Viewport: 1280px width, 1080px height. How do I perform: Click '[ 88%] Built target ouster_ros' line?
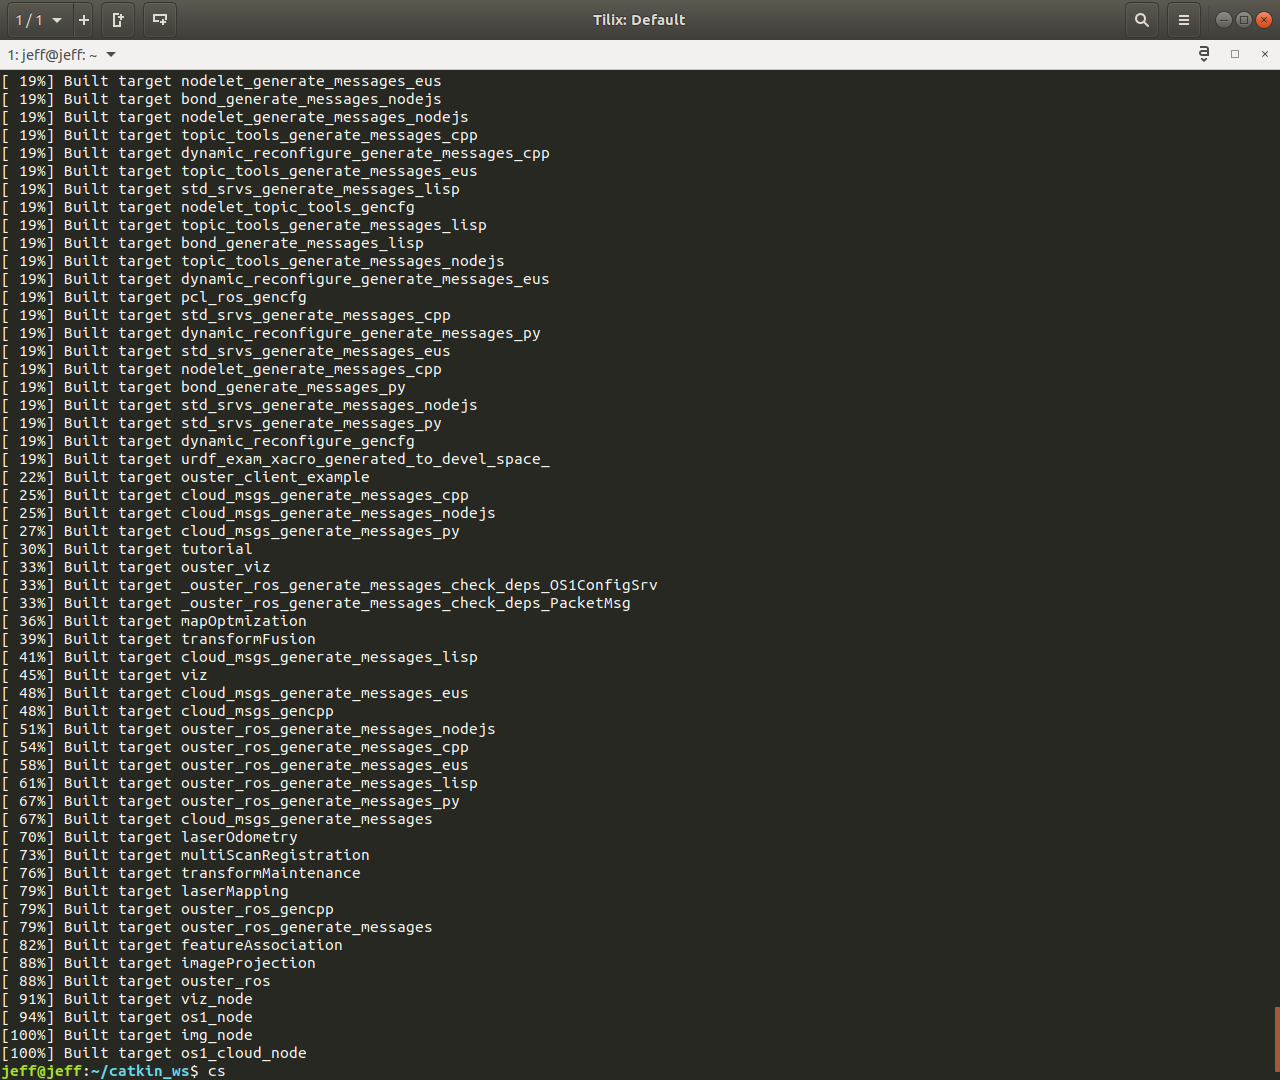pos(136,981)
